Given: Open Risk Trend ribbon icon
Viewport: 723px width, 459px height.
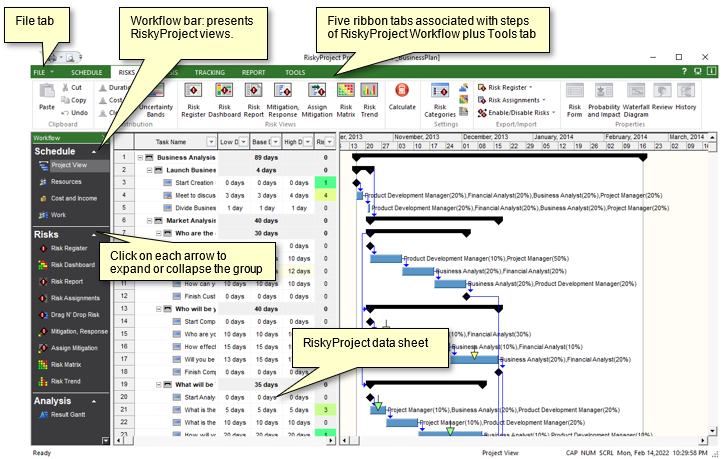Looking at the screenshot, I should coord(369,90).
